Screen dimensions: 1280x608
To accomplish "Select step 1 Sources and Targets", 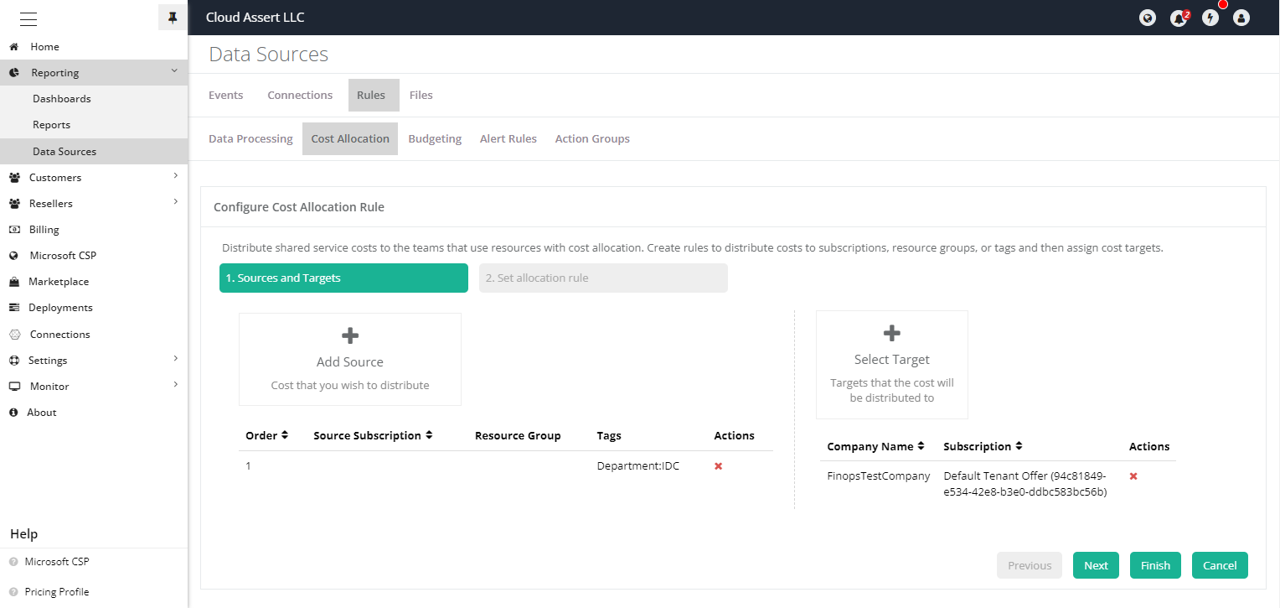I will tap(344, 278).
